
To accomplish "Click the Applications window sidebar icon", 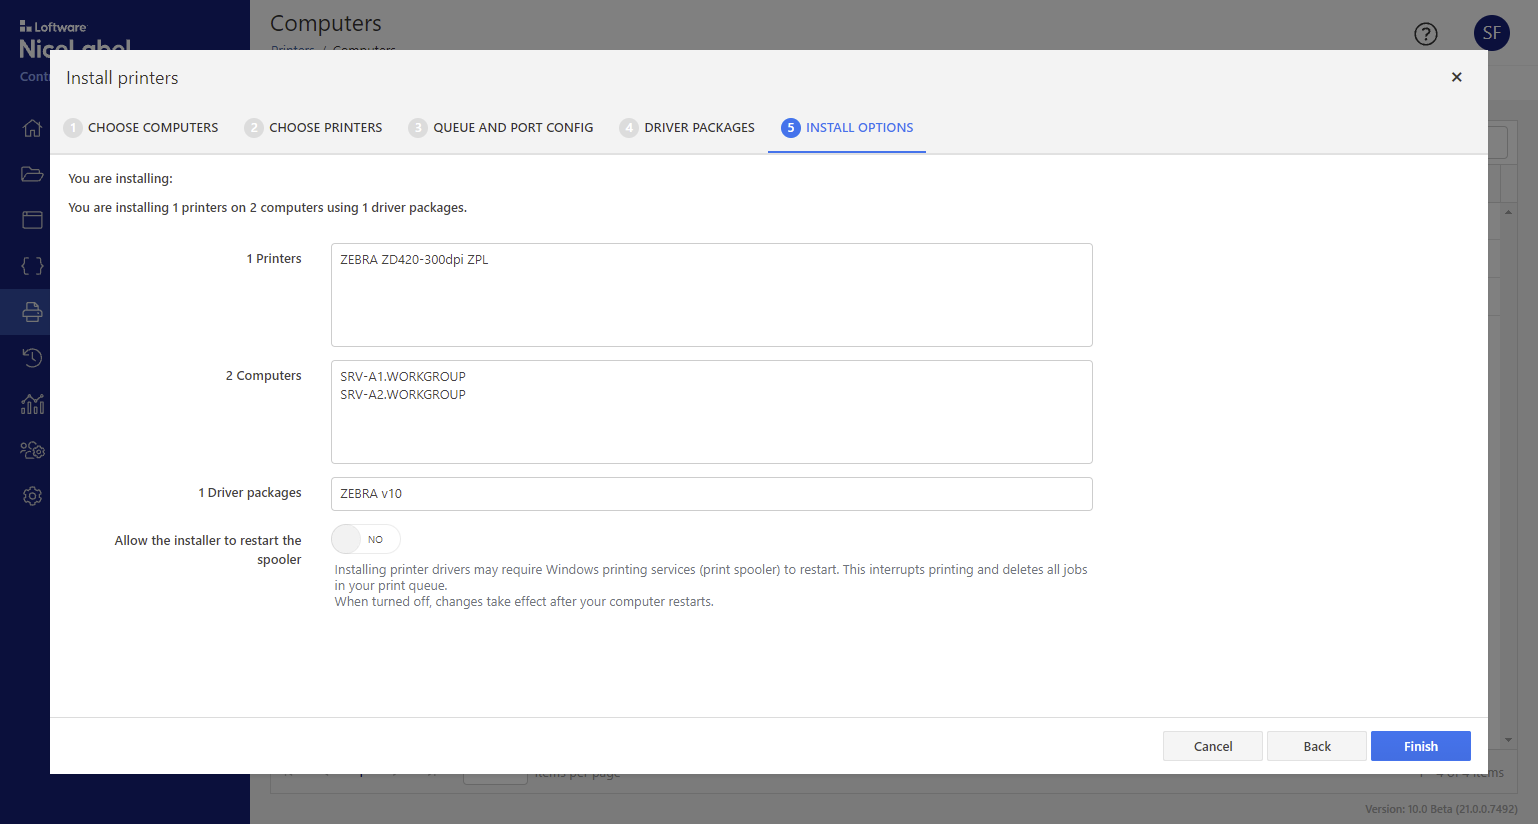I will [x=32, y=220].
